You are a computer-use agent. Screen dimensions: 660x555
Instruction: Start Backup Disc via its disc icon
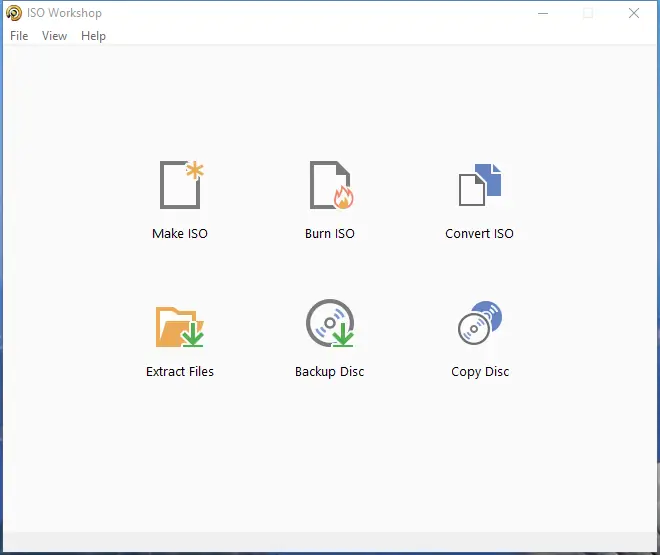click(330, 323)
